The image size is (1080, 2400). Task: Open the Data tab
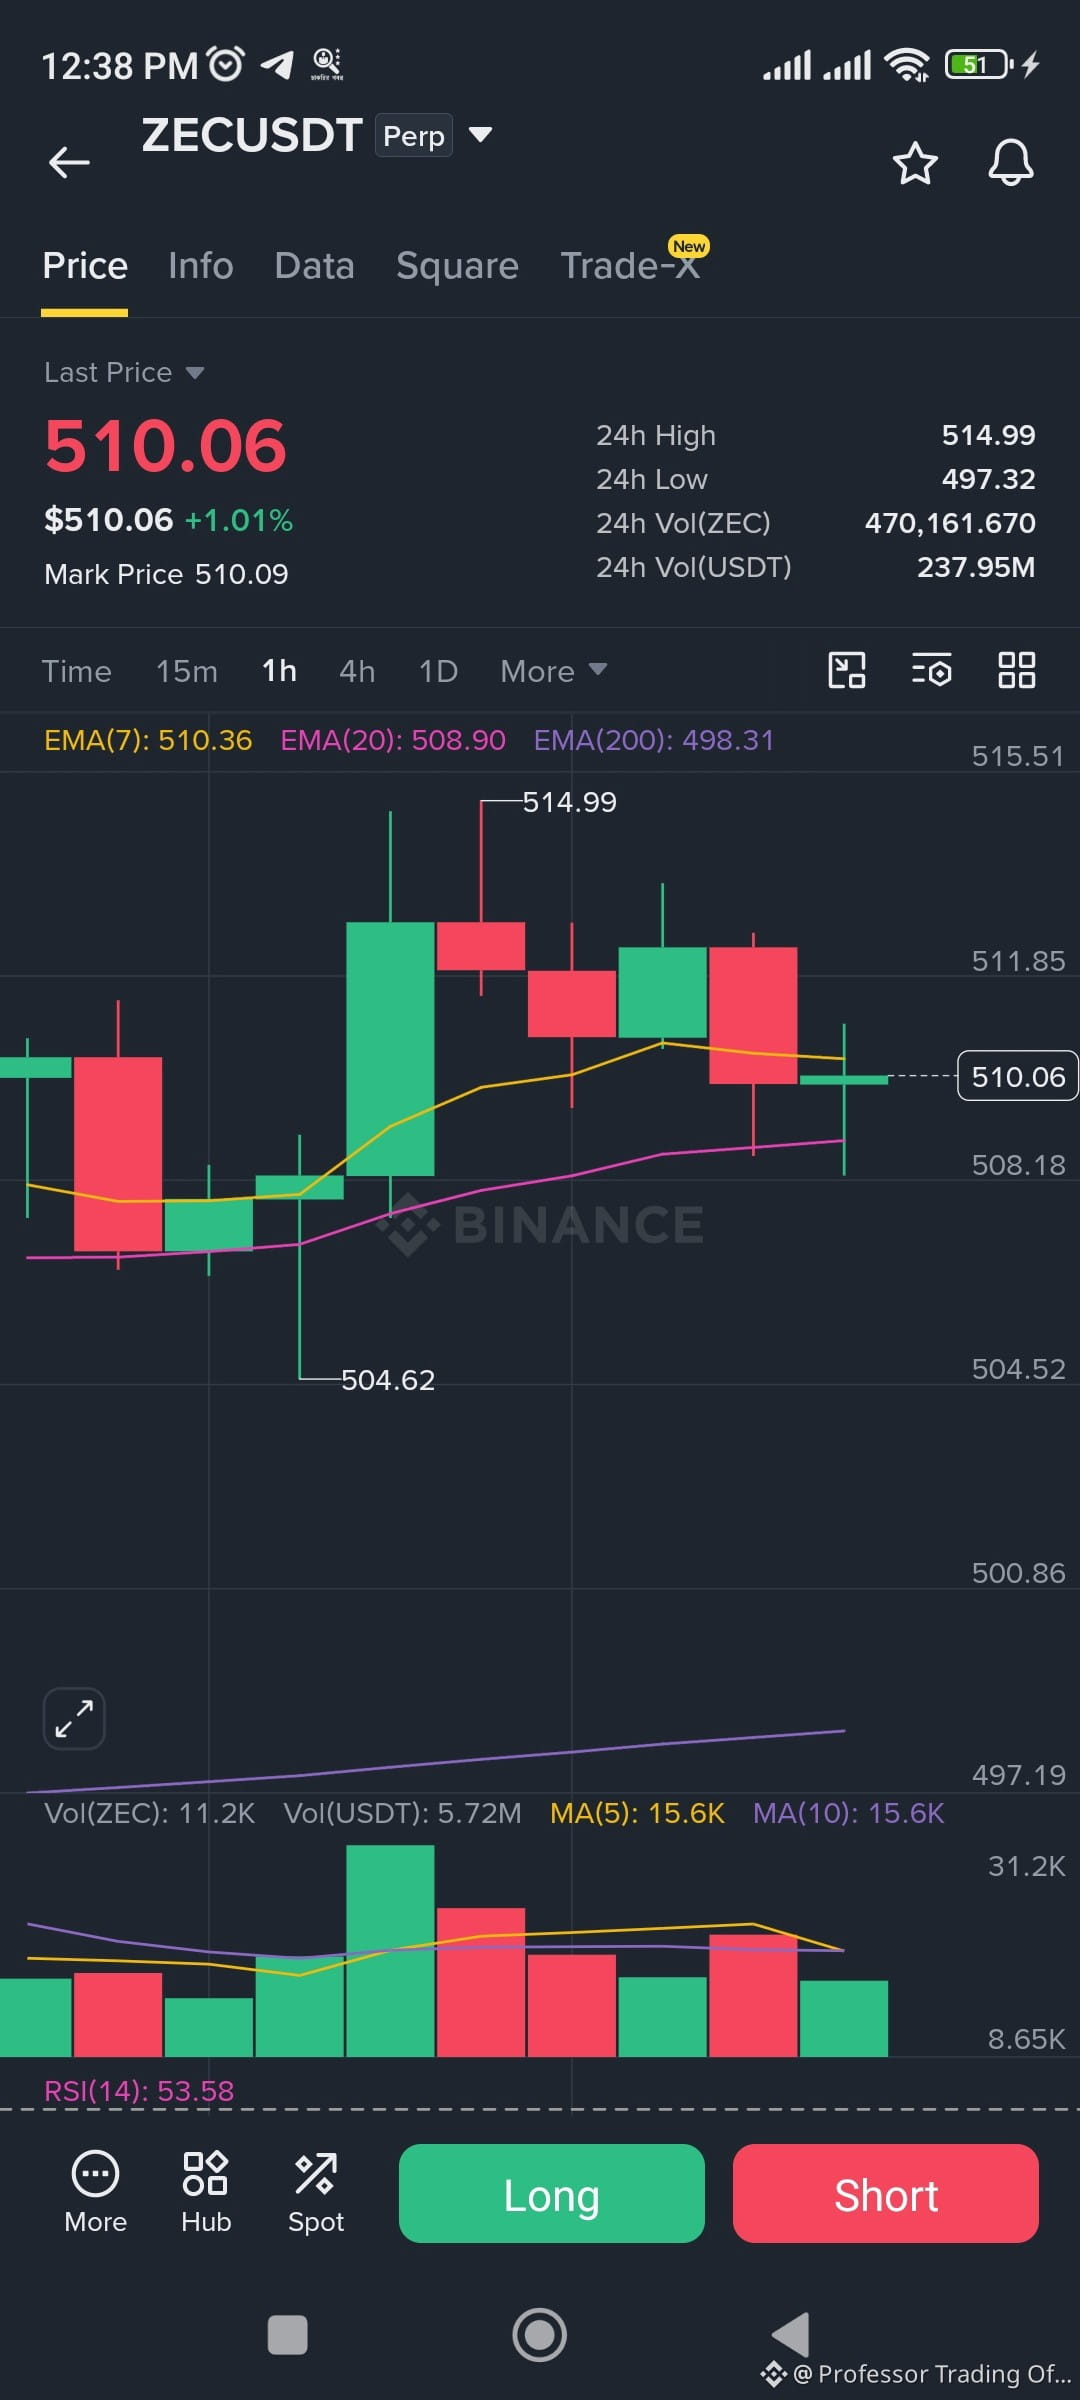pos(314,266)
